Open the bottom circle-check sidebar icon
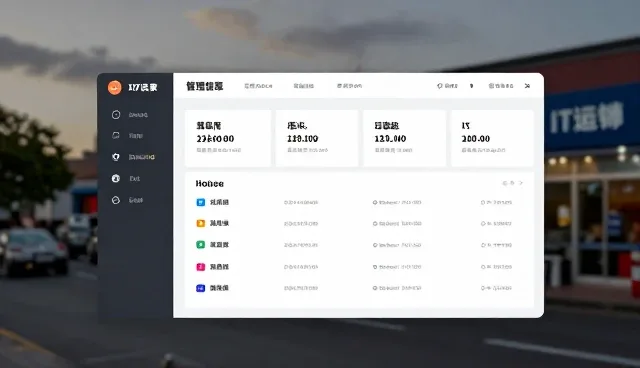Screen dimensions: 640x368 point(116,200)
